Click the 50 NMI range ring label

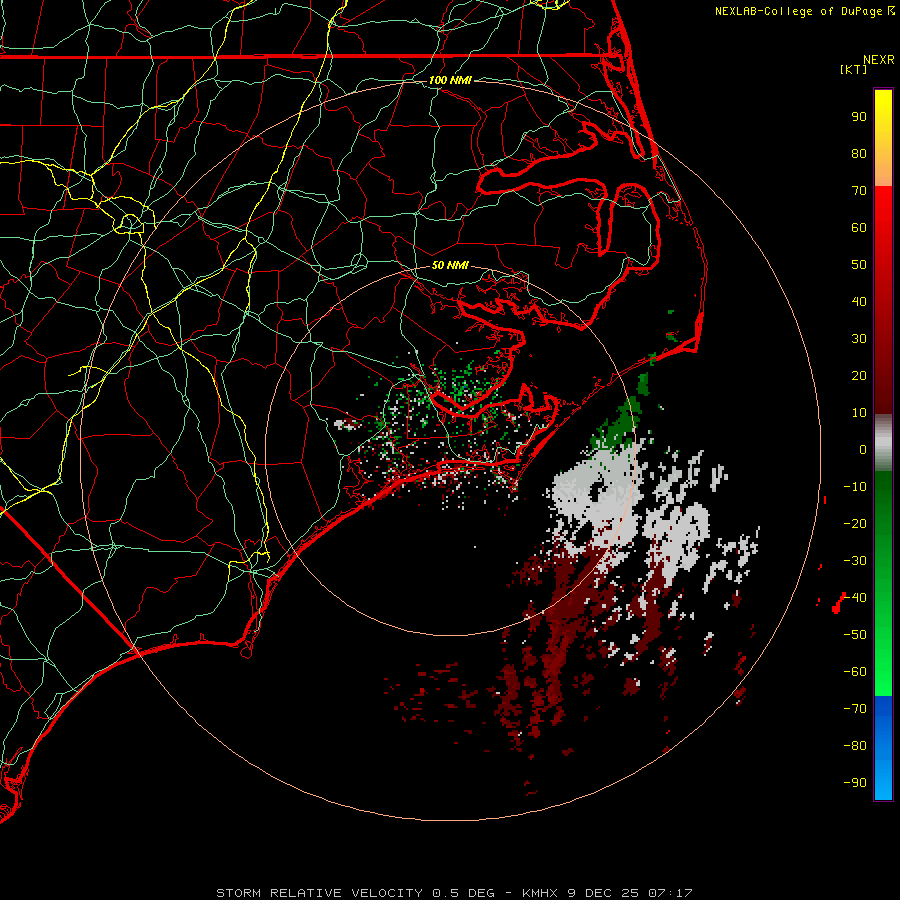(x=450, y=265)
